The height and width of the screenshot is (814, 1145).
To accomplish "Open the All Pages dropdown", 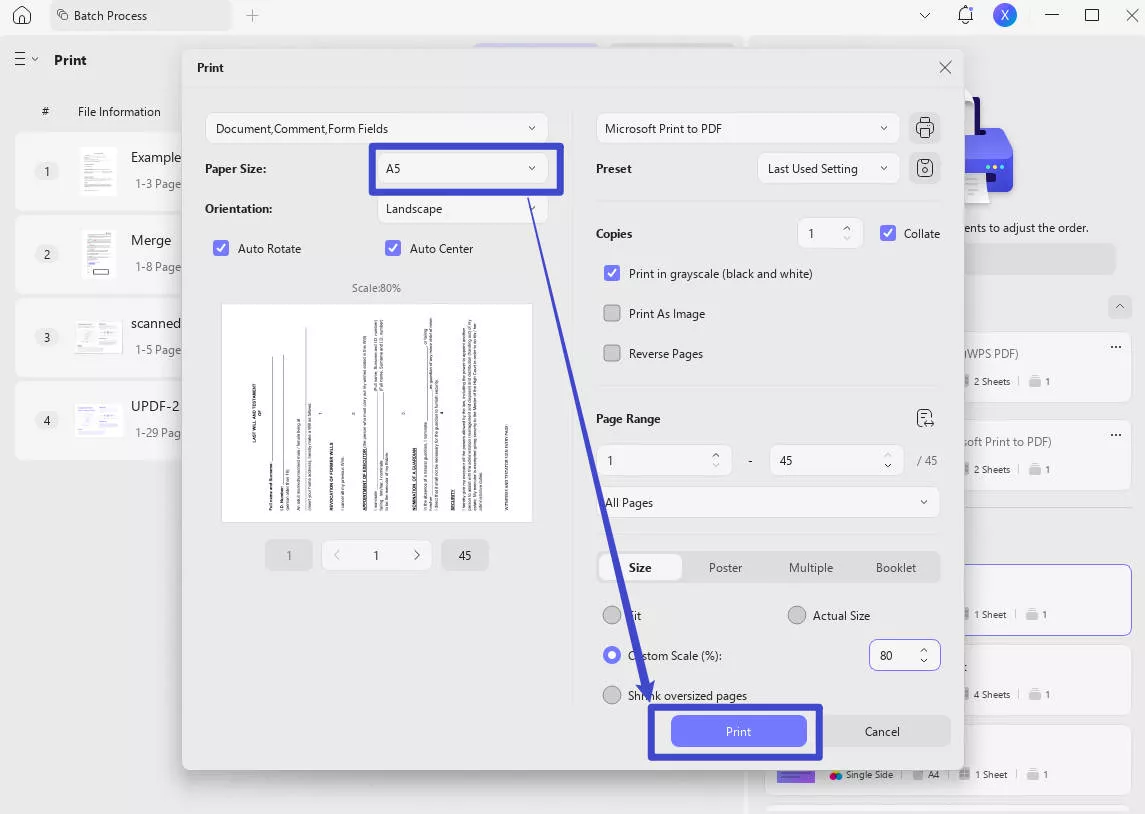I will point(767,502).
